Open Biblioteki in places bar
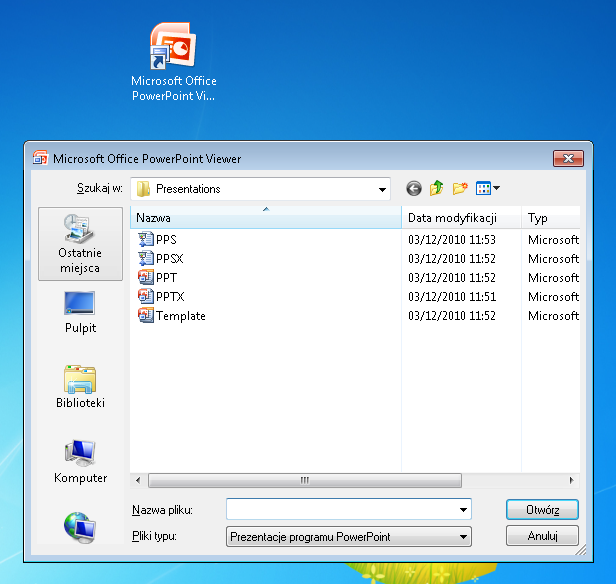 click(80, 387)
